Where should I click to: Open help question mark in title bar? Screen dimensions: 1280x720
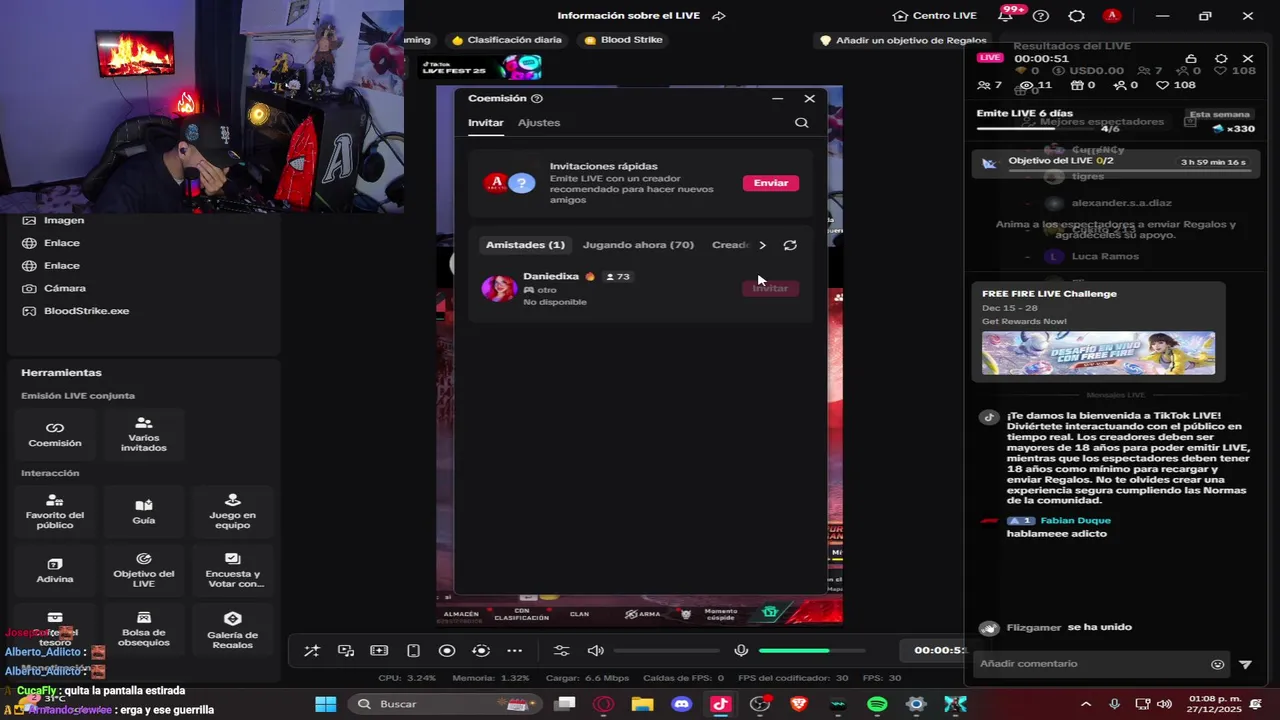[1041, 16]
